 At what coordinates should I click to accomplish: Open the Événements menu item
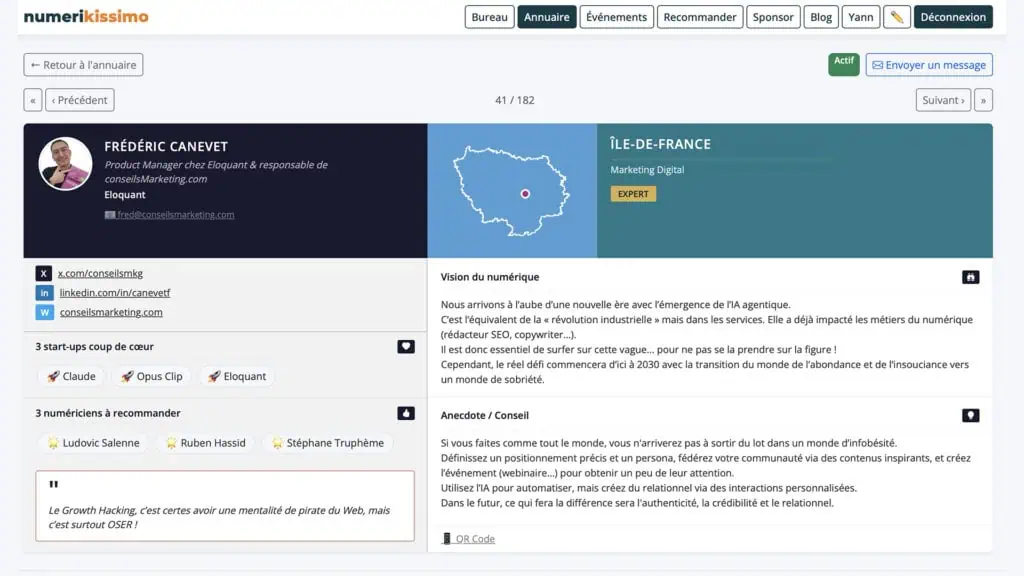pos(617,17)
